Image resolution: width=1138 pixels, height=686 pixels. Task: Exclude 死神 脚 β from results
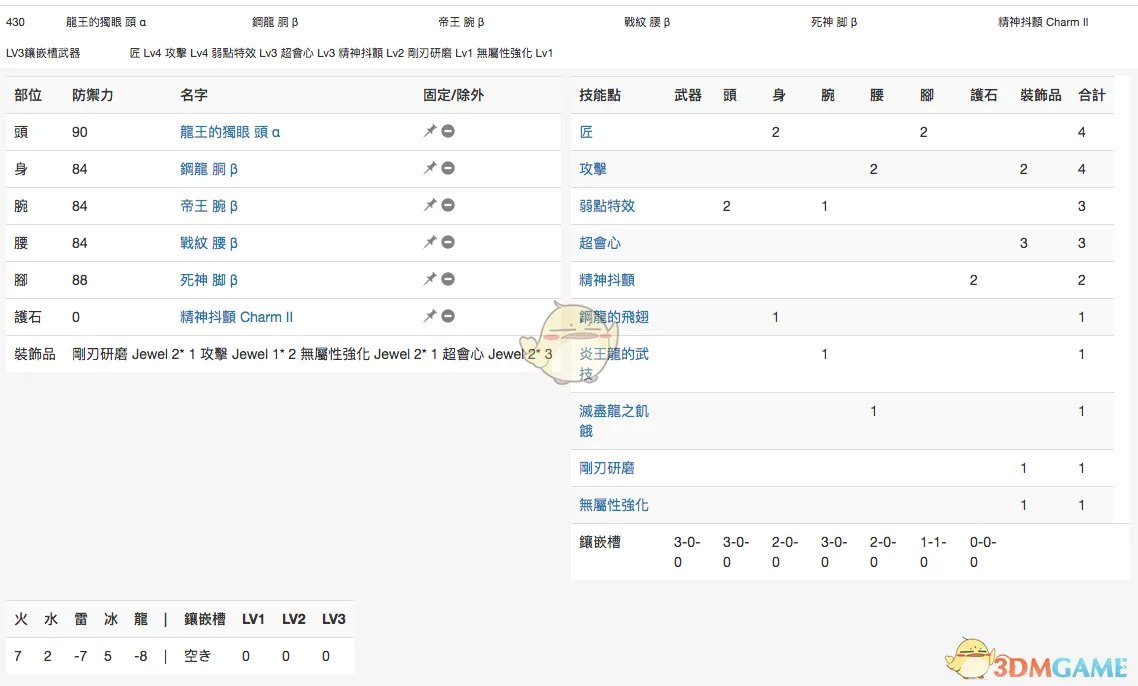pyautogui.click(x=447, y=279)
